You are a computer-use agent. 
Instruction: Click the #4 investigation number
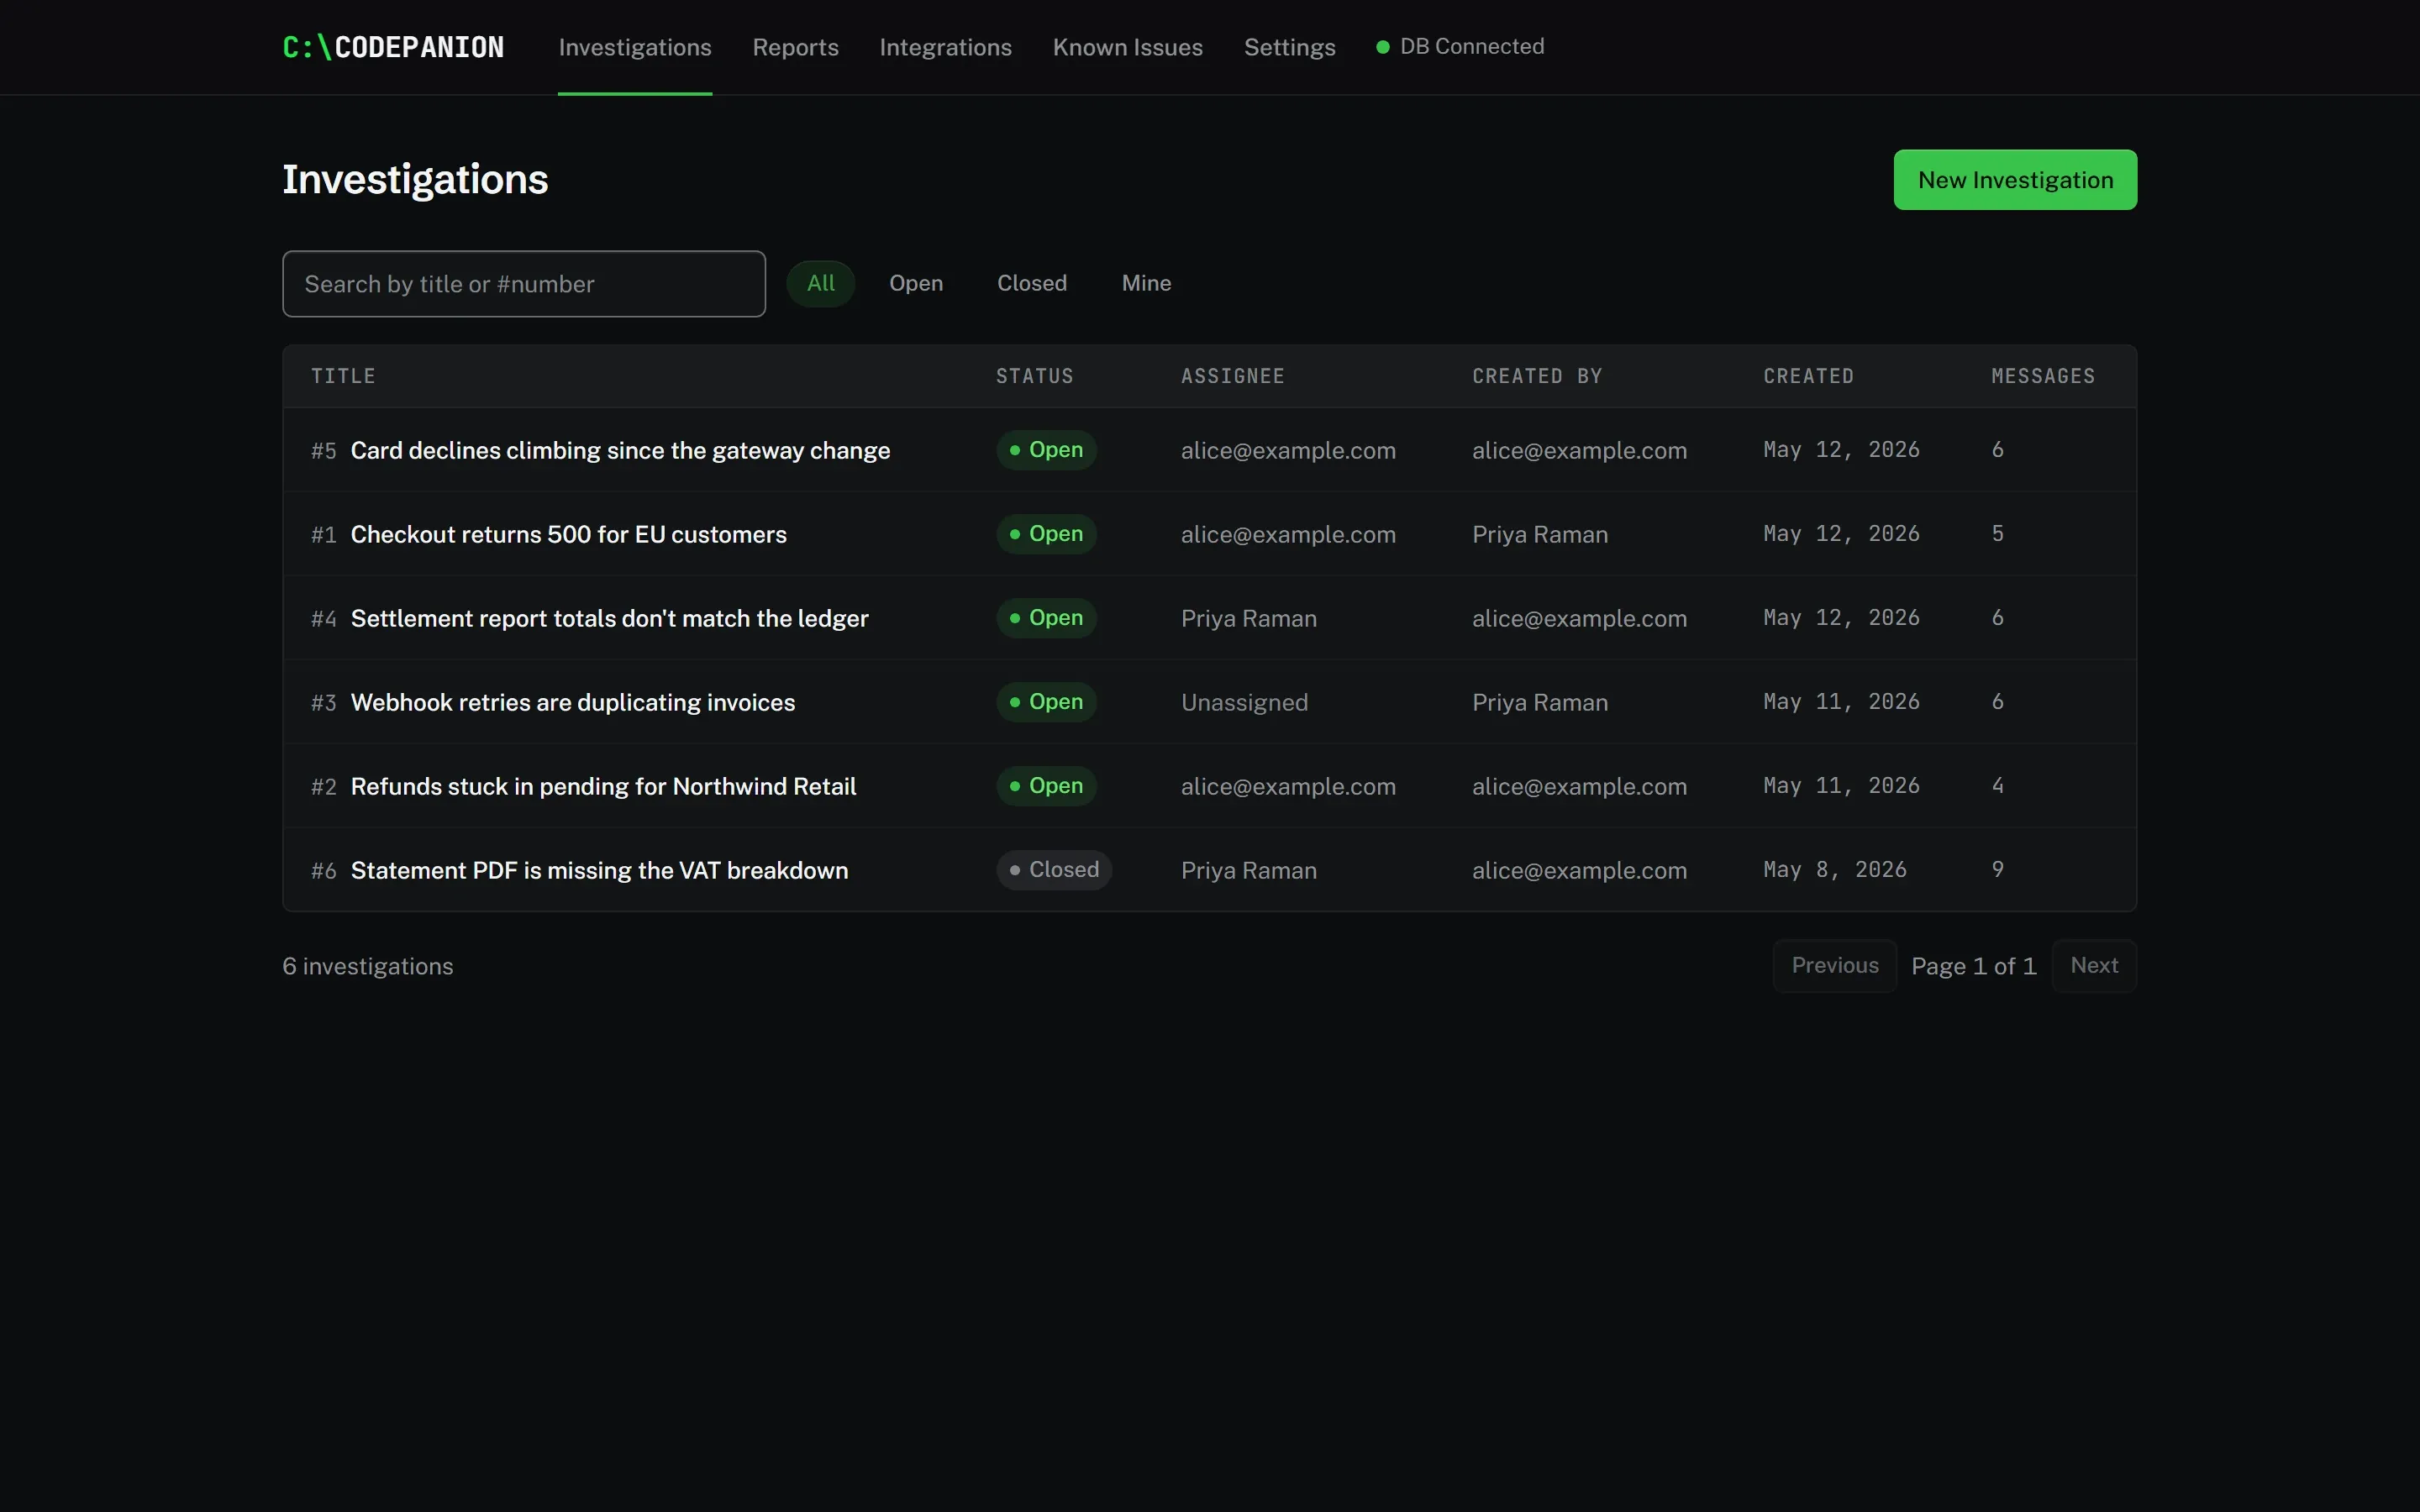[323, 619]
